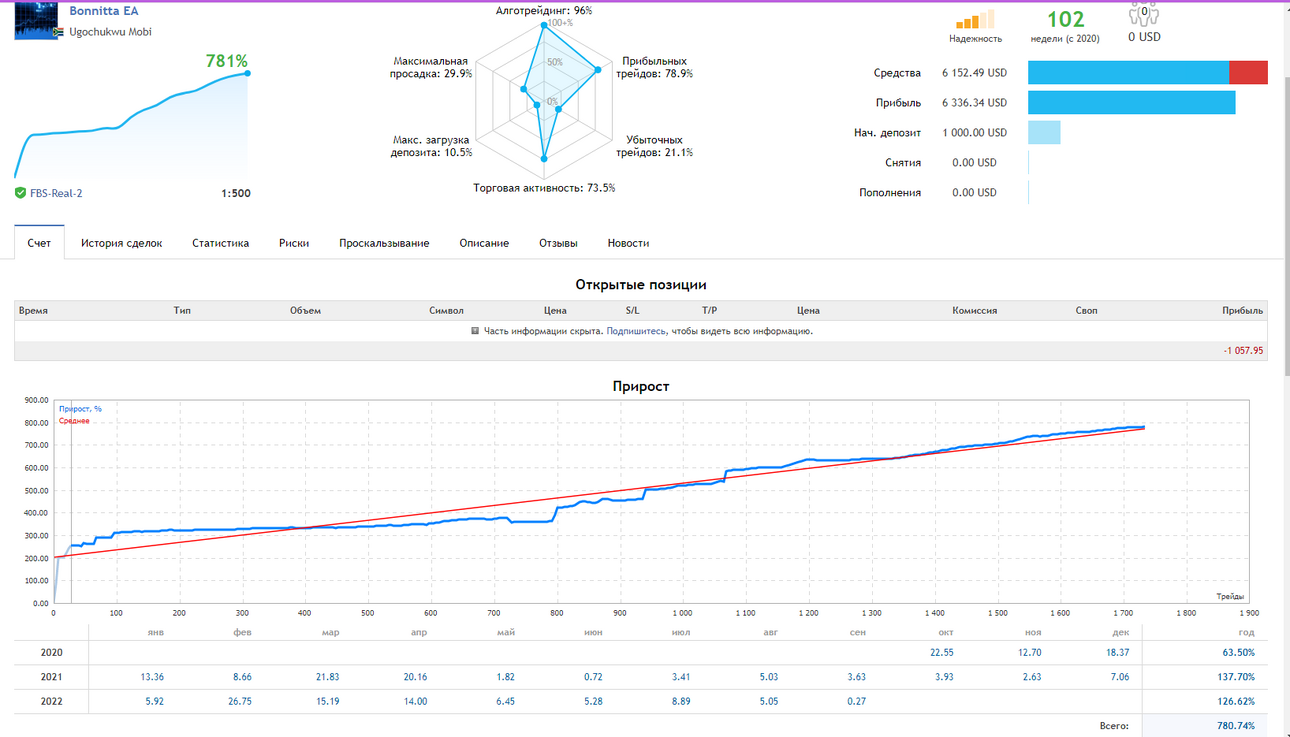Click the 781% growth figure

click(227, 61)
